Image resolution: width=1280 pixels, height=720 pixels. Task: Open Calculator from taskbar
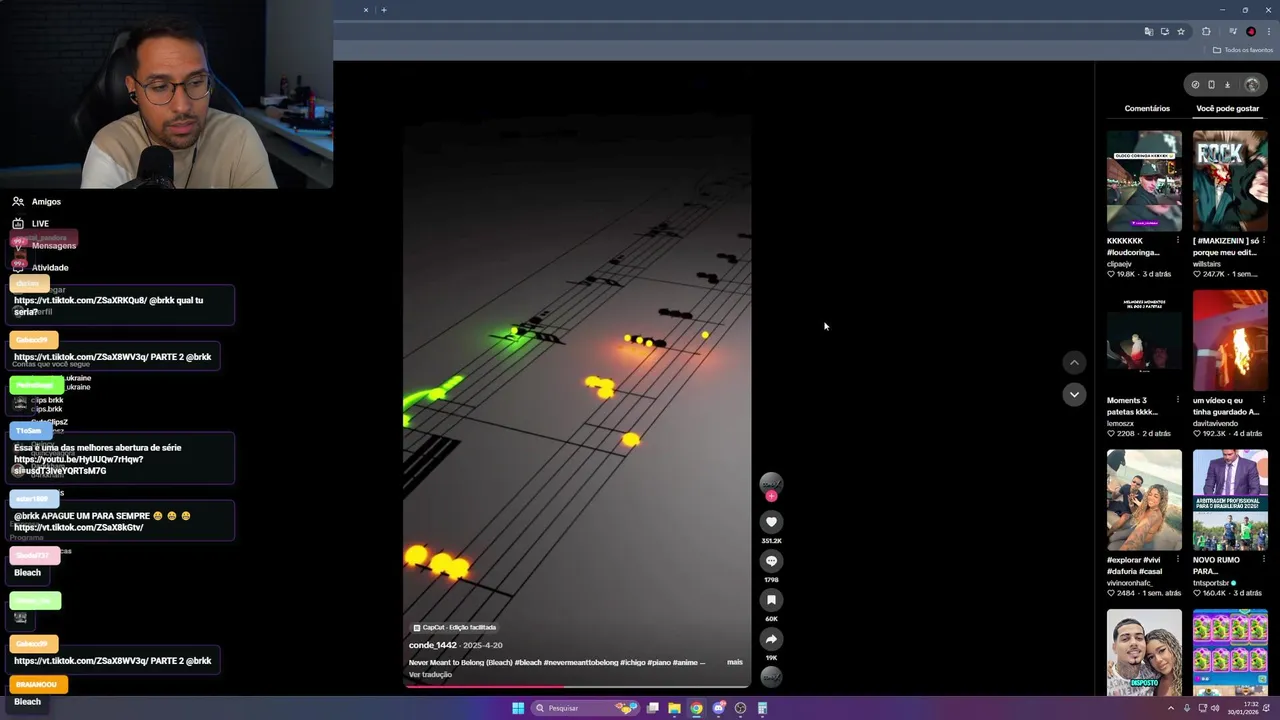[x=762, y=708]
